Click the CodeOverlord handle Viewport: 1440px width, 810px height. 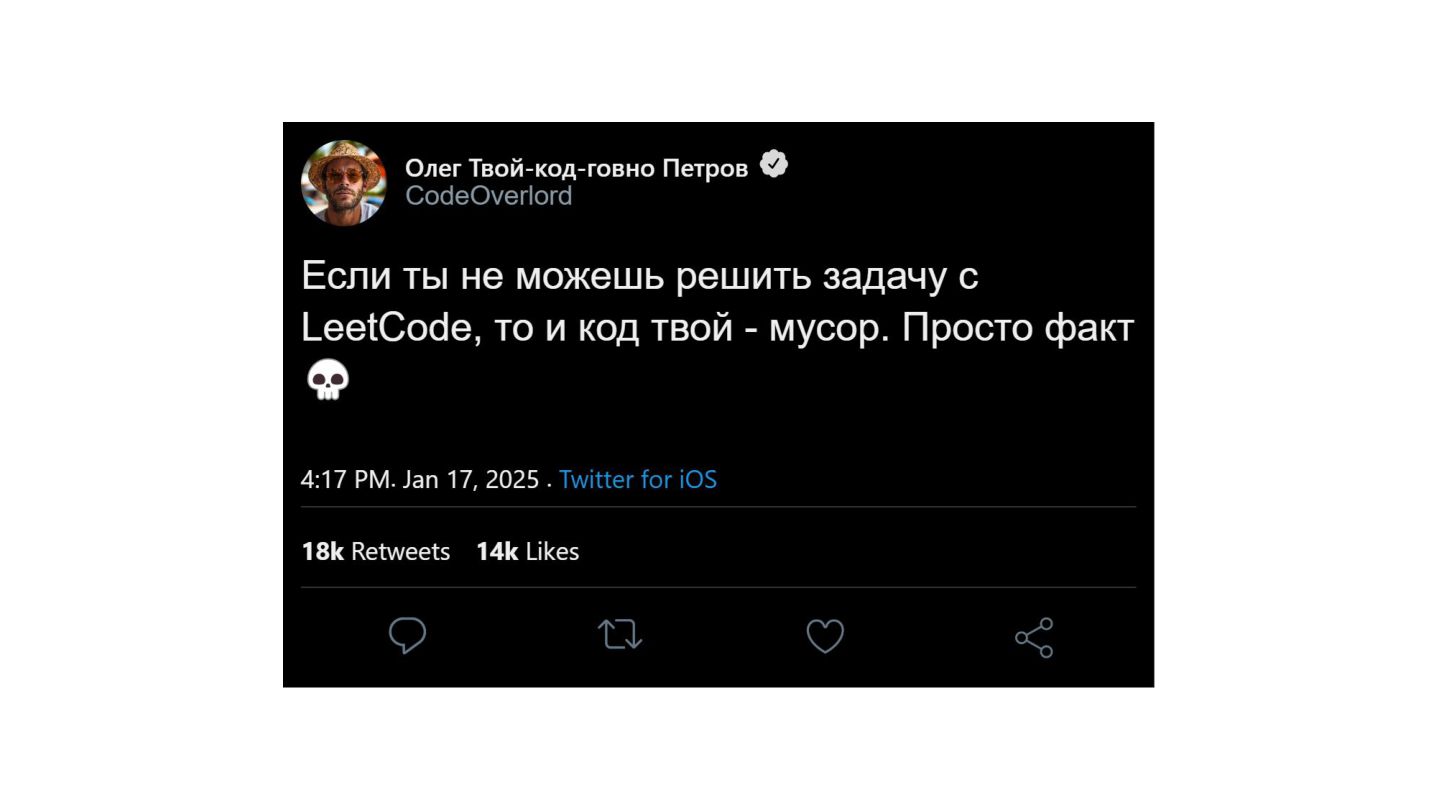(488, 196)
